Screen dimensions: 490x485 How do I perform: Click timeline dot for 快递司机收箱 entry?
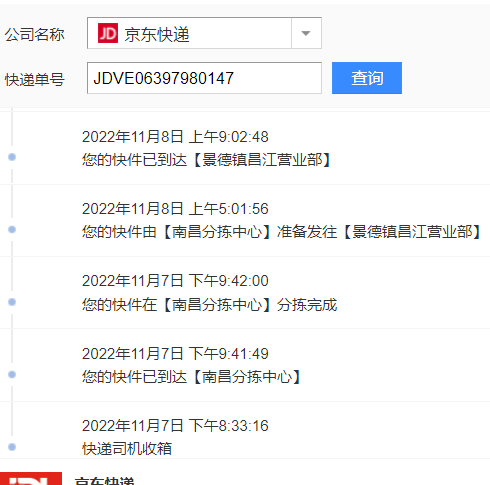tap(12, 447)
